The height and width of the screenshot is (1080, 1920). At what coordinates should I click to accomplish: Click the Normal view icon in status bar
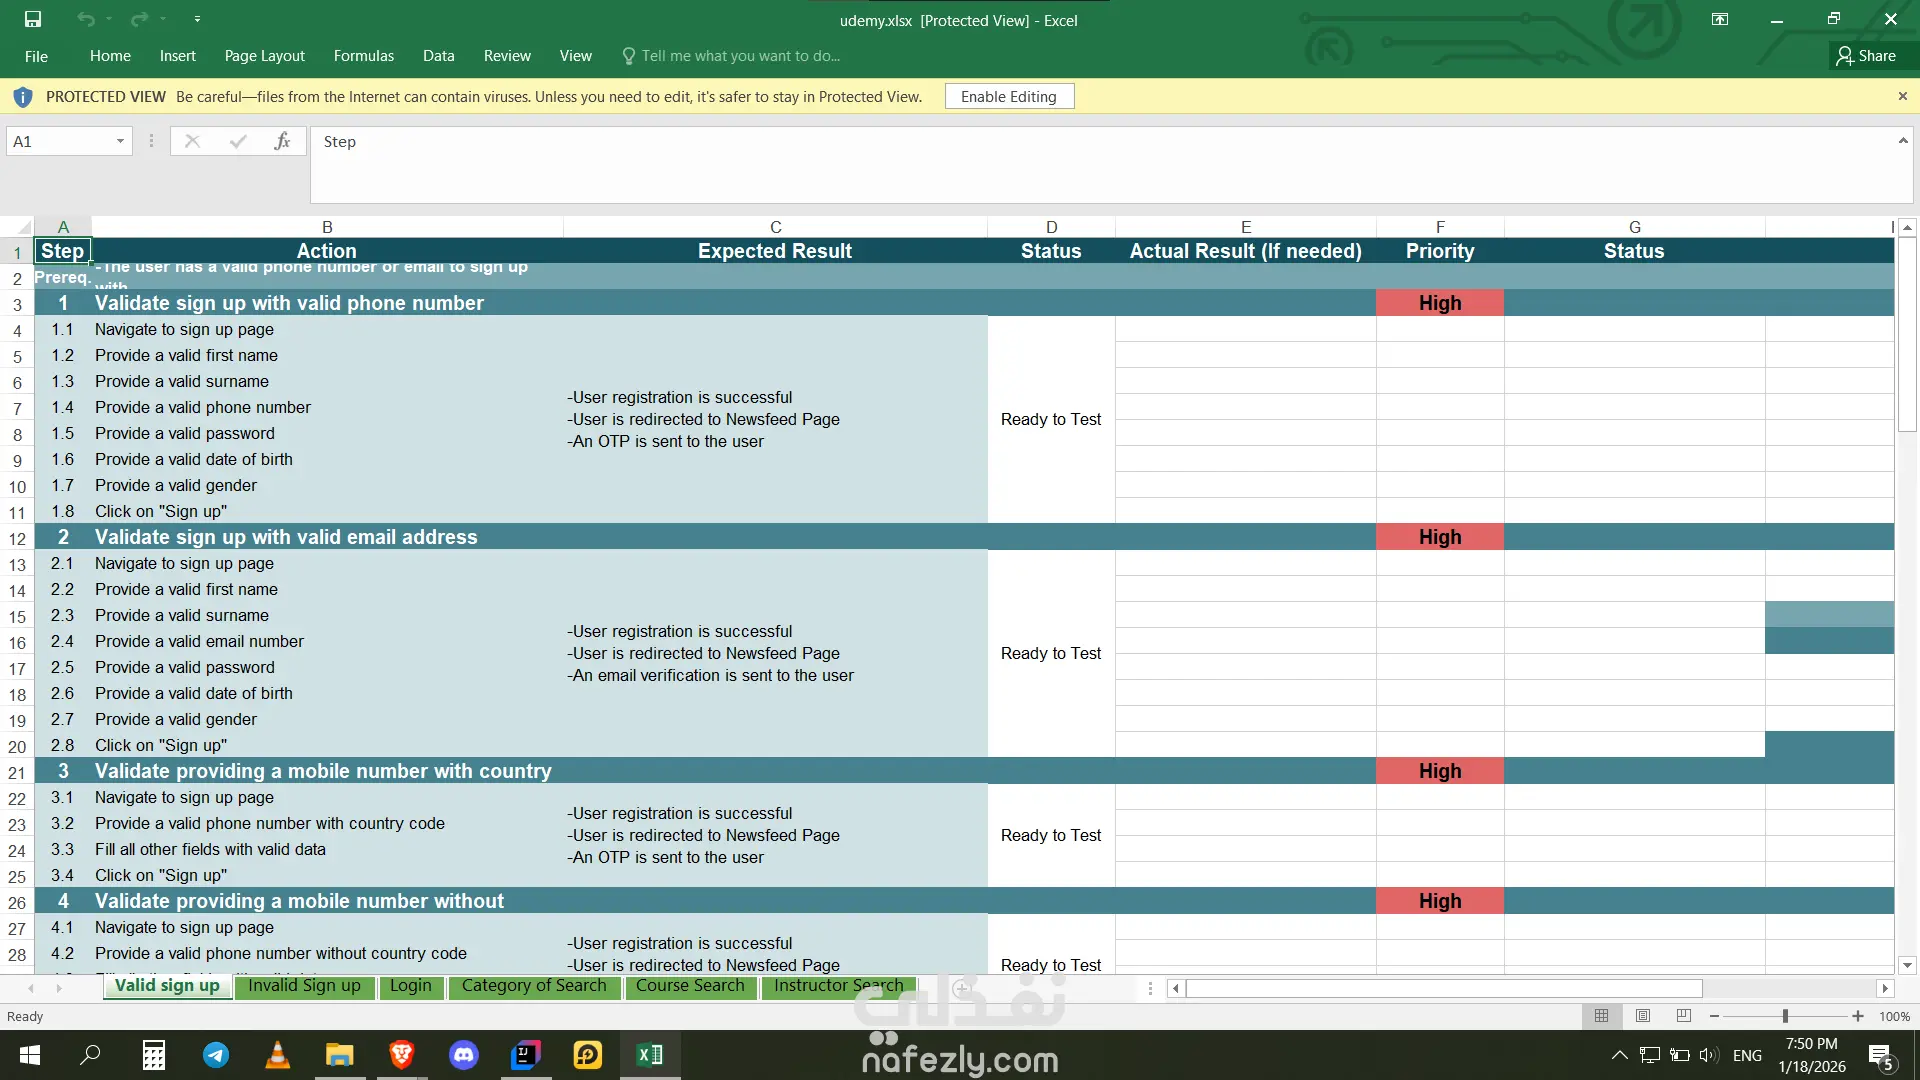1602,1016
